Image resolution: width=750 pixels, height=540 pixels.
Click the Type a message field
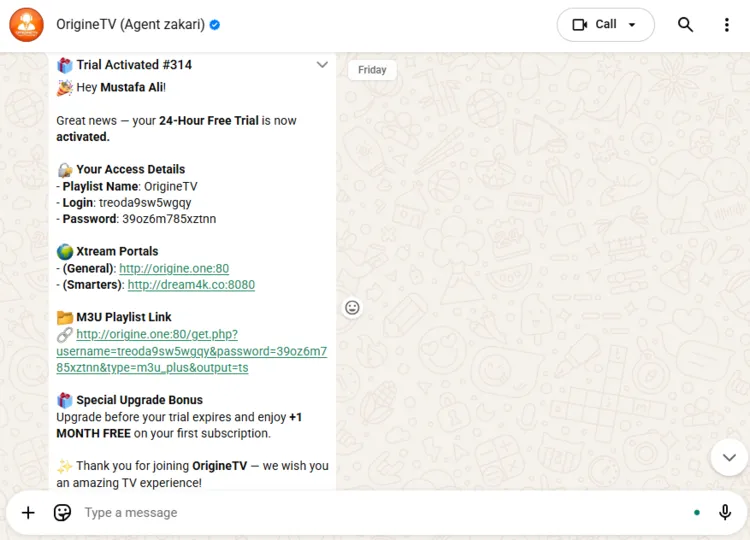pos(380,513)
